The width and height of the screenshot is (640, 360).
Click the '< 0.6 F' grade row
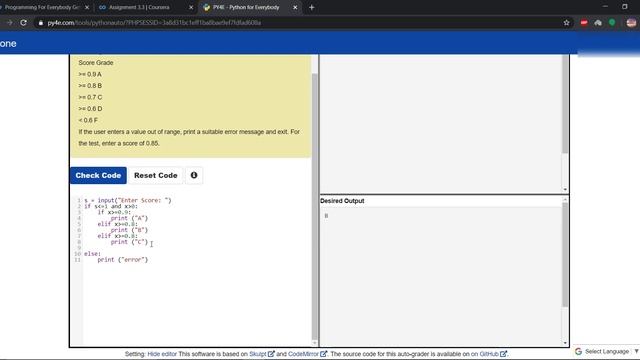coord(88,120)
